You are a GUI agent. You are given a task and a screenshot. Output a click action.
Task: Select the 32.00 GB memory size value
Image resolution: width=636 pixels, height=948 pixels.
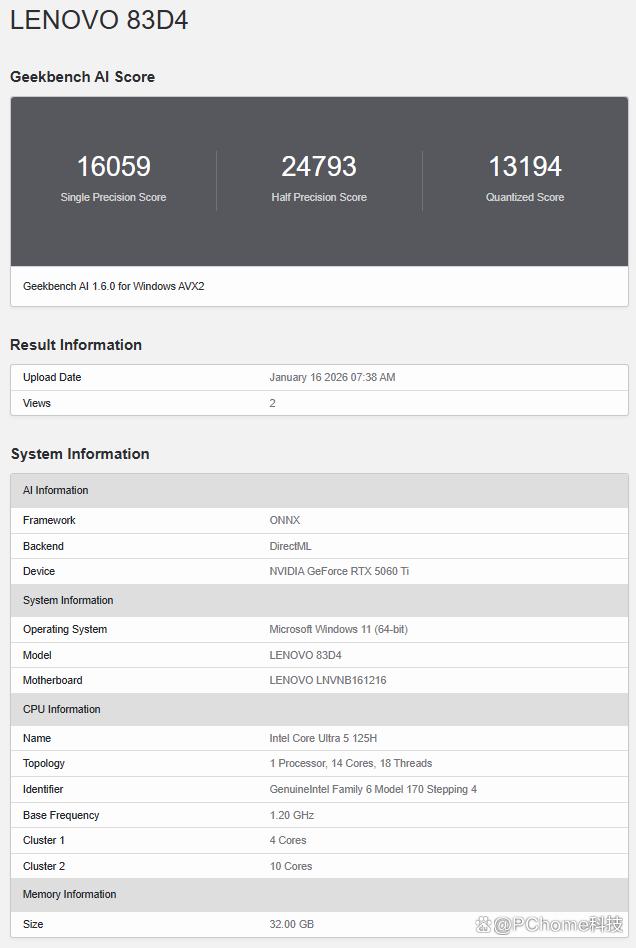coord(291,924)
